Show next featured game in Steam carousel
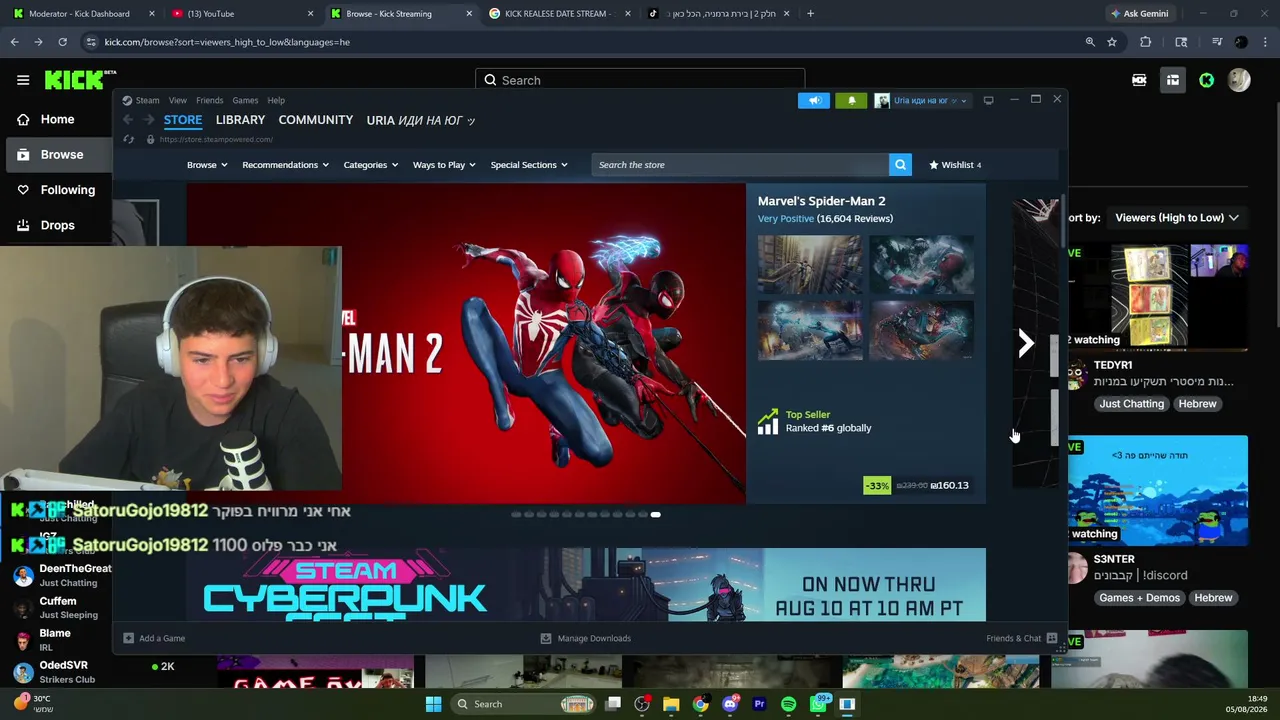Viewport: 1280px width, 720px height. point(1025,343)
